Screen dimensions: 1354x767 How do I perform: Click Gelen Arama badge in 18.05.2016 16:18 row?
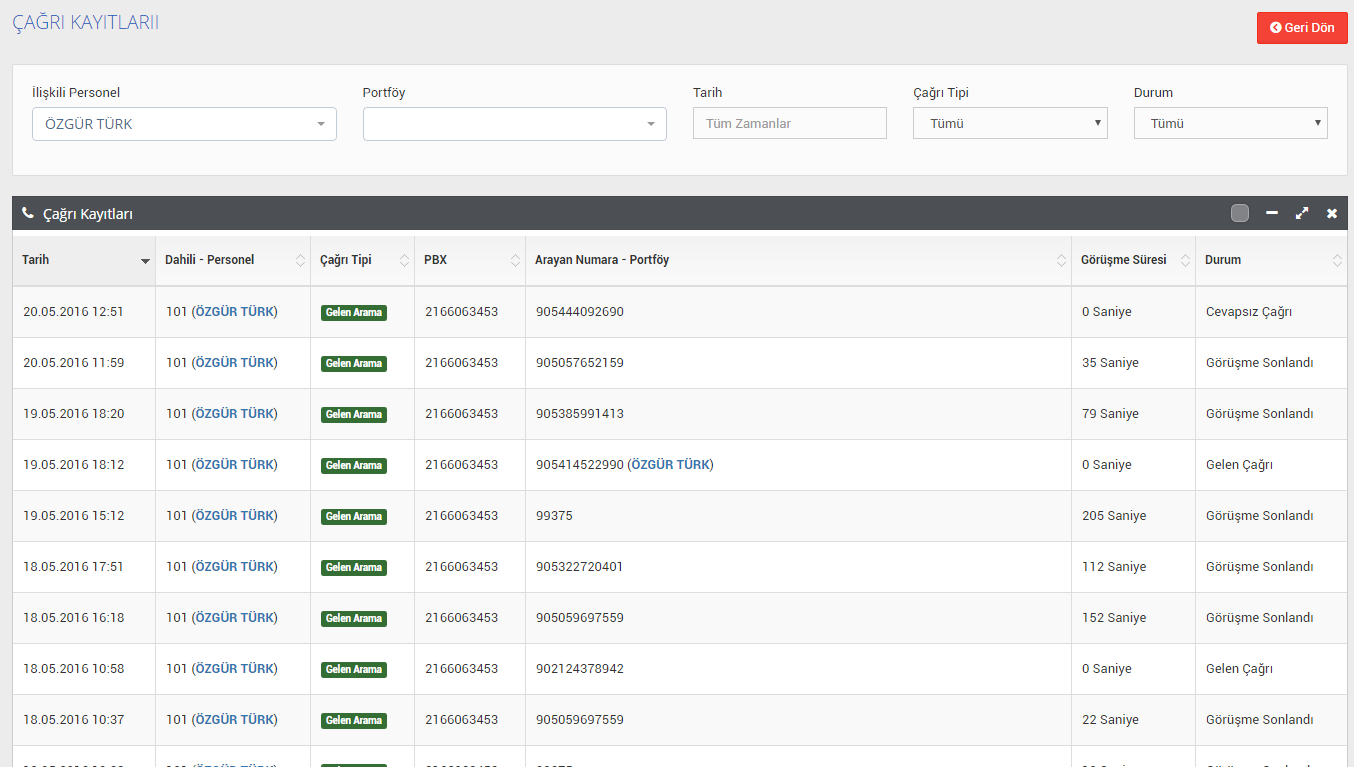pyautogui.click(x=354, y=619)
